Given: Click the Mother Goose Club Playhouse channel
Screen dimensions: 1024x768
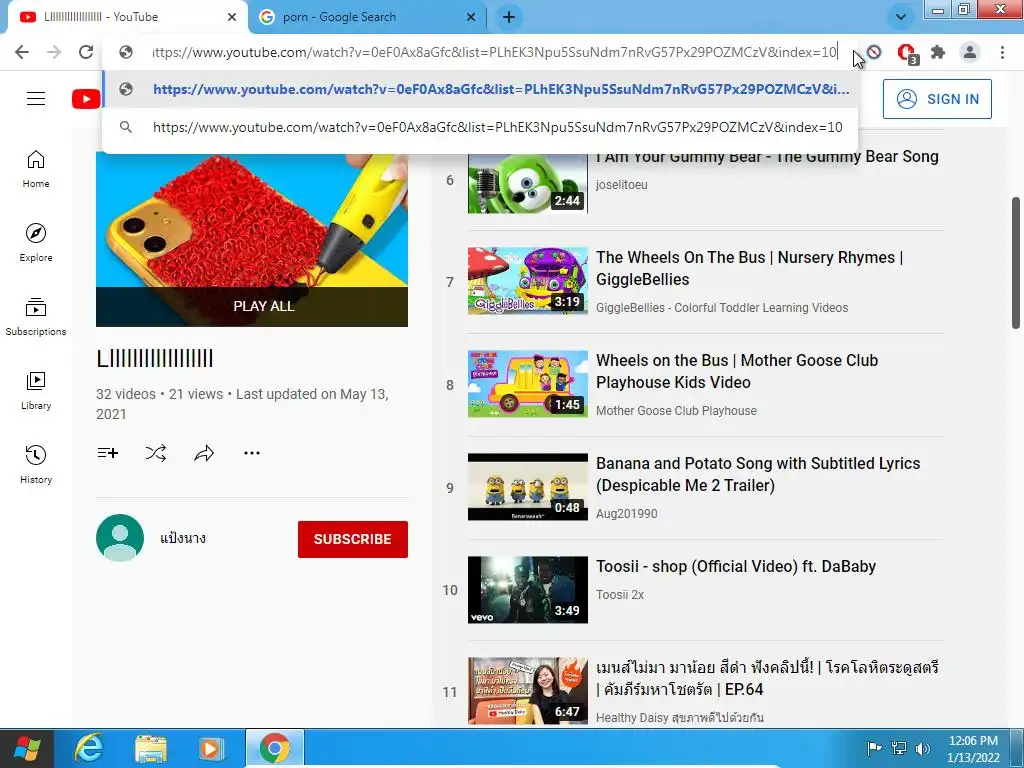Looking at the screenshot, I should 676,411.
